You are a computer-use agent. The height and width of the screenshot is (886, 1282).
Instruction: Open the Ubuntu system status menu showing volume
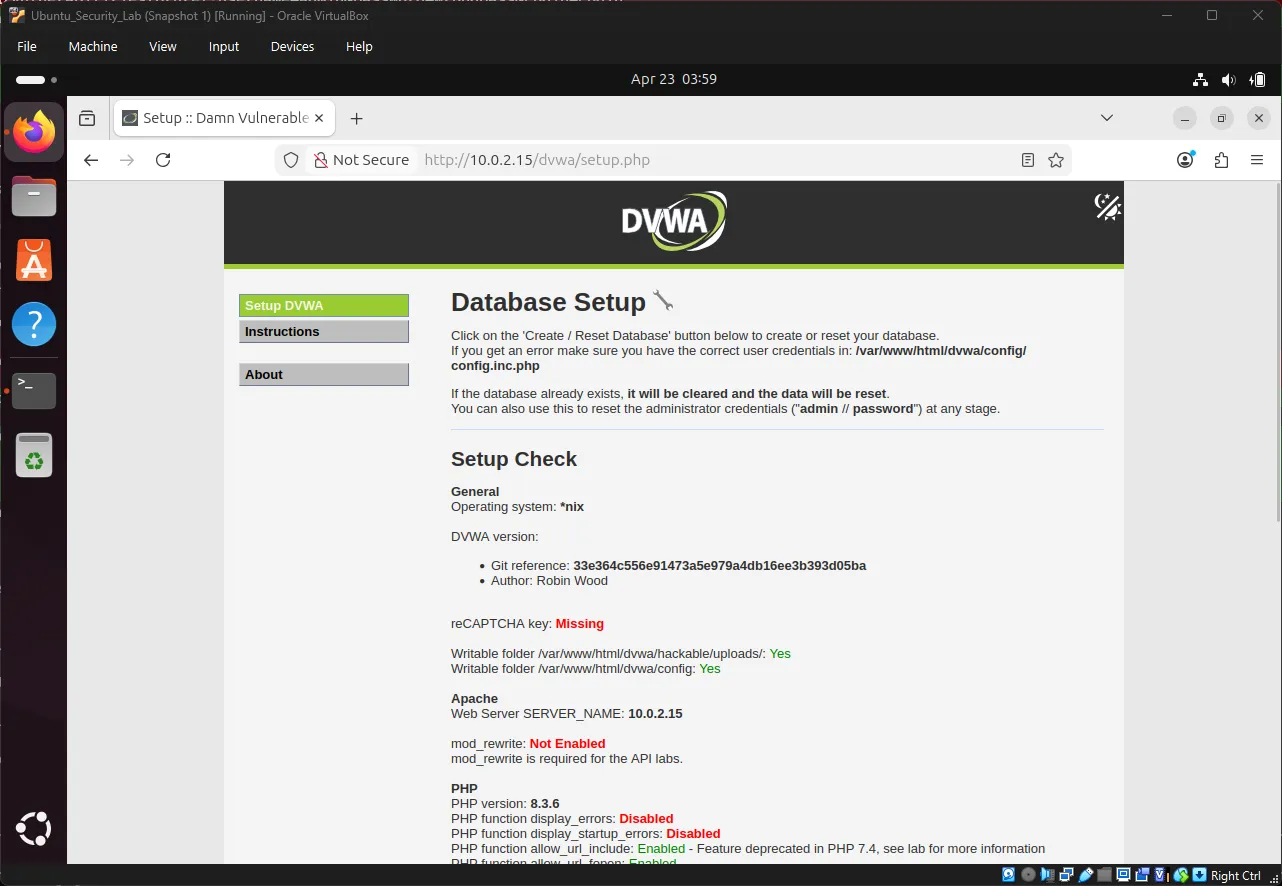pyautogui.click(x=1229, y=79)
